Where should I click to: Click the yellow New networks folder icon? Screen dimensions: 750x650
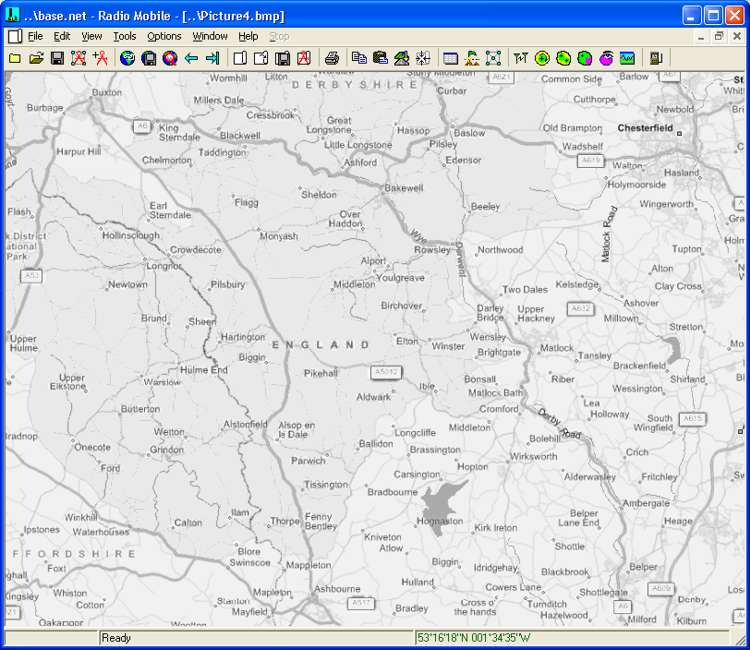[x=15, y=58]
